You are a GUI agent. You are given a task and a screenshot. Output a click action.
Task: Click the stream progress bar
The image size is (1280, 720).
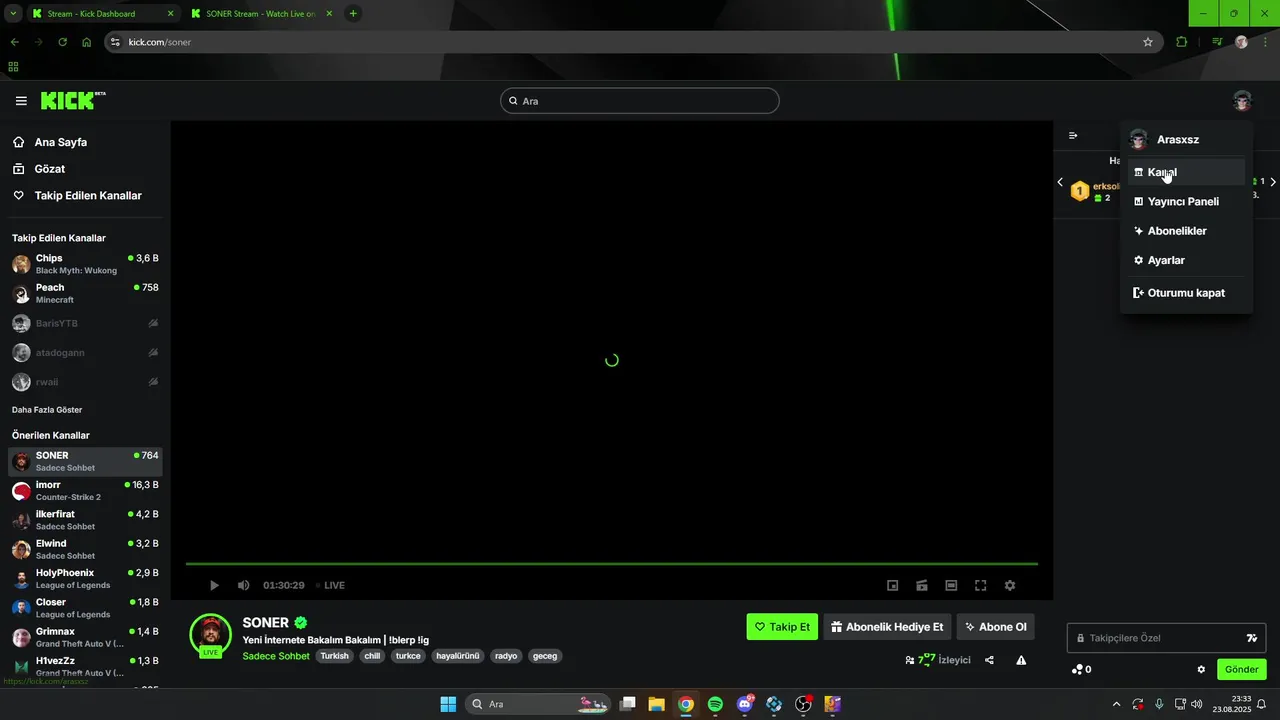(611, 564)
